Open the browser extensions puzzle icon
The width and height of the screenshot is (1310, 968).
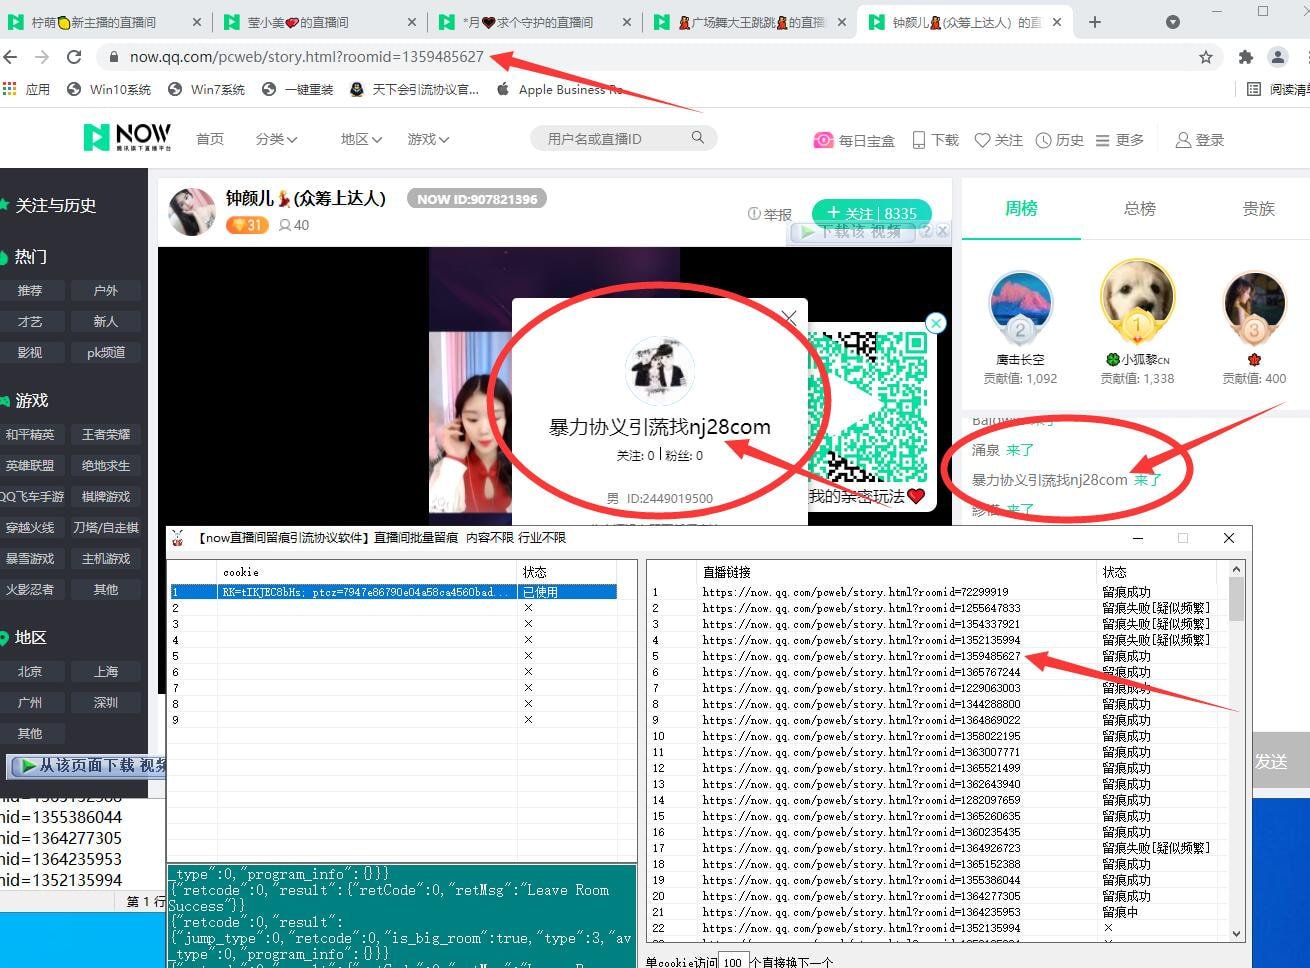(1245, 57)
